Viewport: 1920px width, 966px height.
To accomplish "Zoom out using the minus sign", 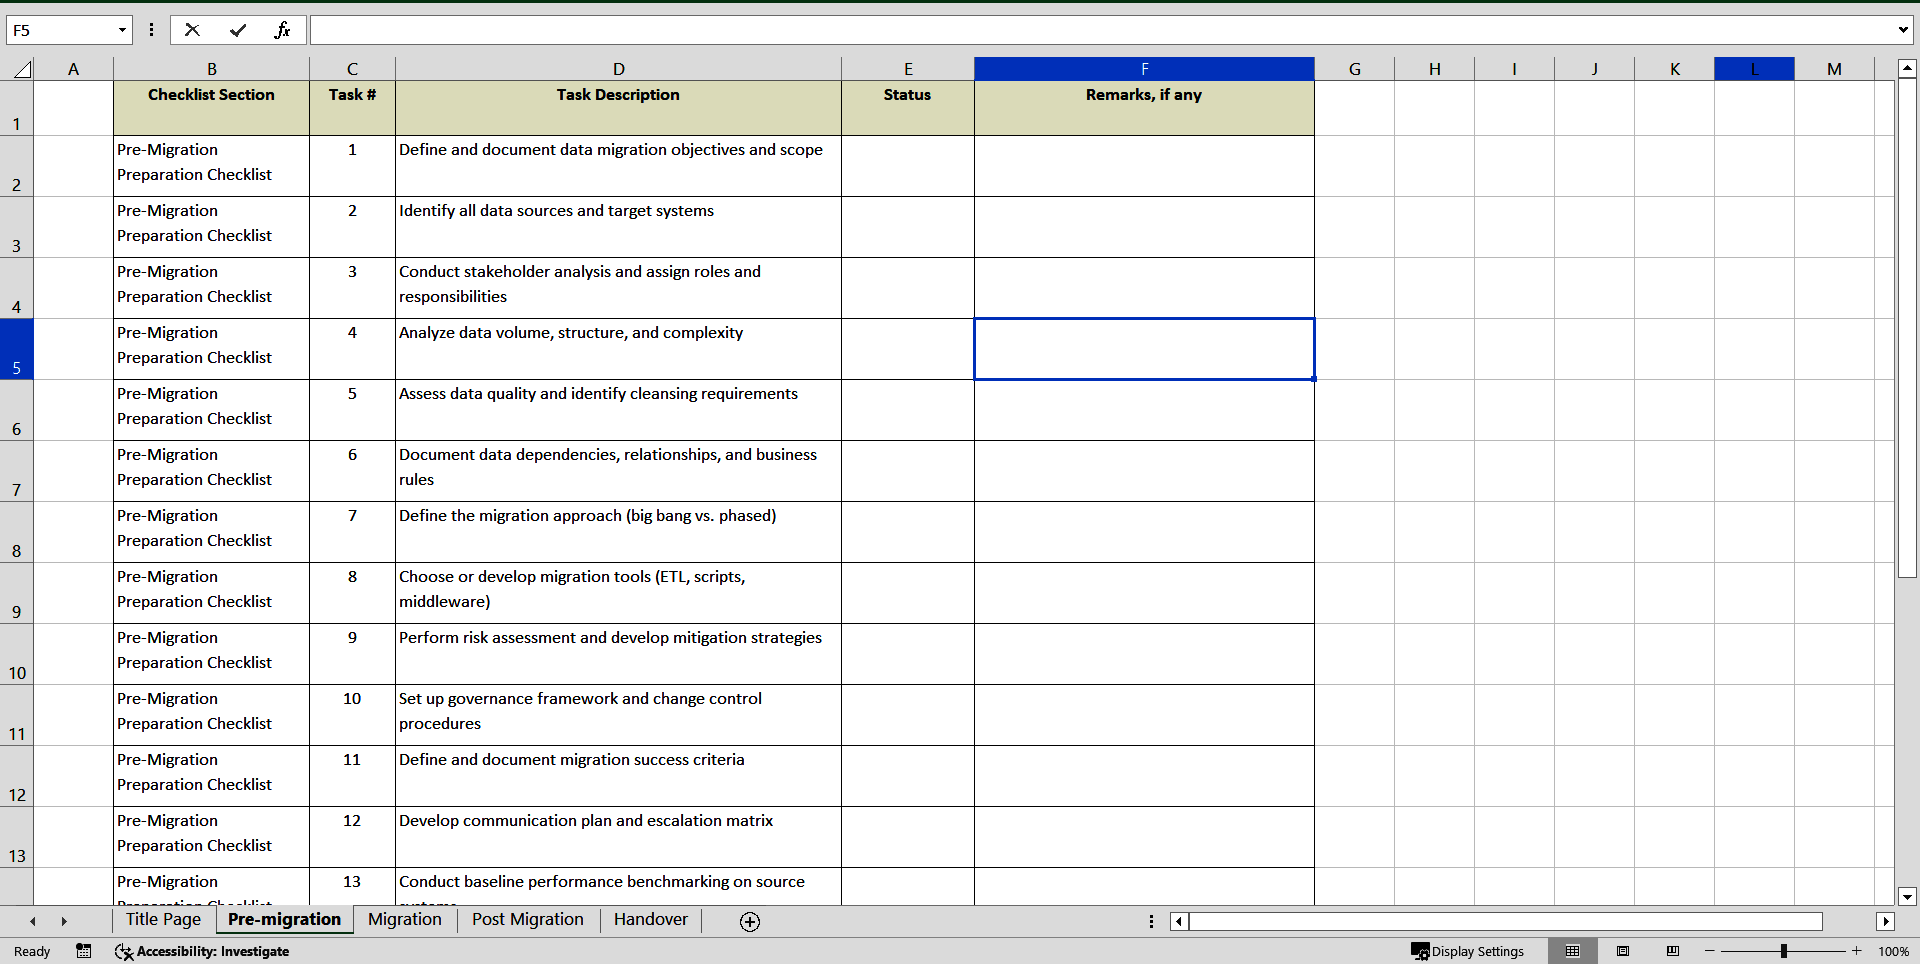I will pyautogui.click(x=1709, y=951).
